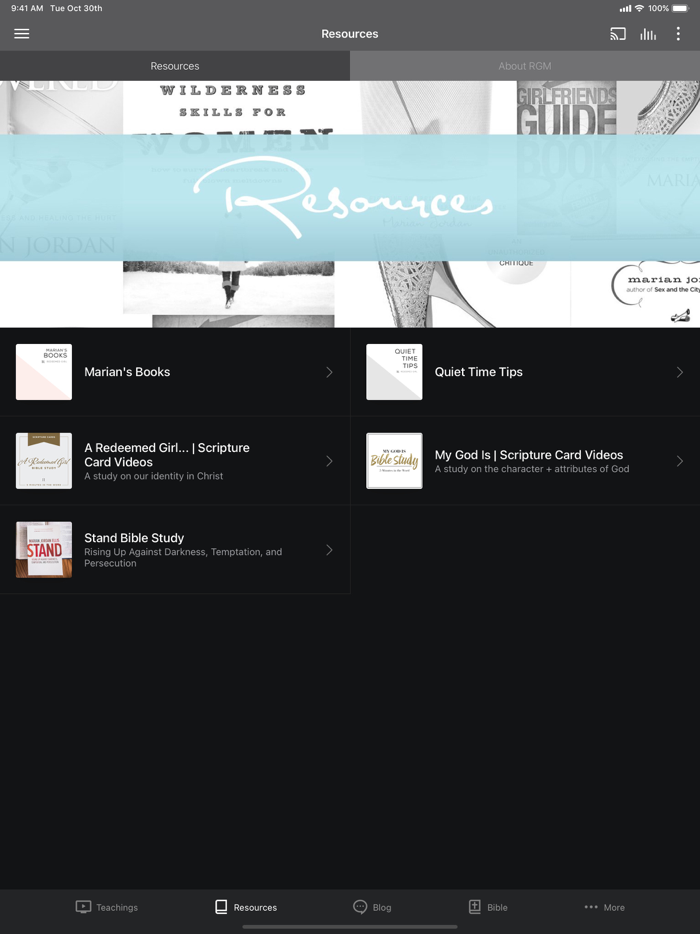Switch to the About RGM tab
The height and width of the screenshot is (934, 700).
coord(525,66)
